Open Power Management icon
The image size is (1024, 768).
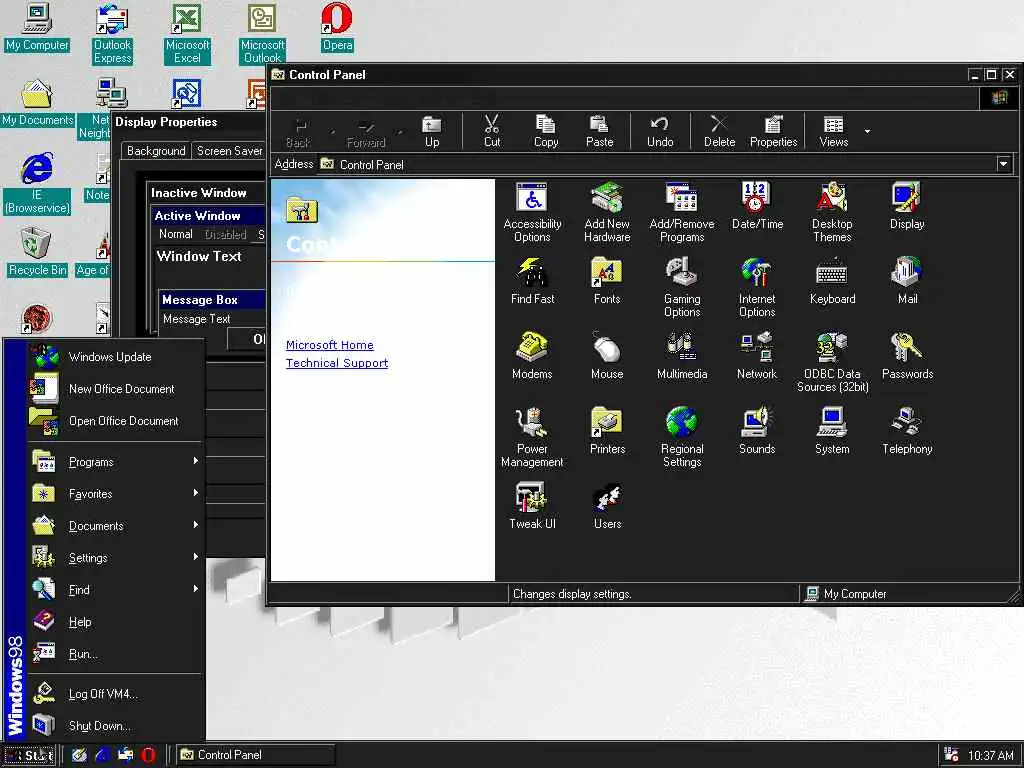532,438
